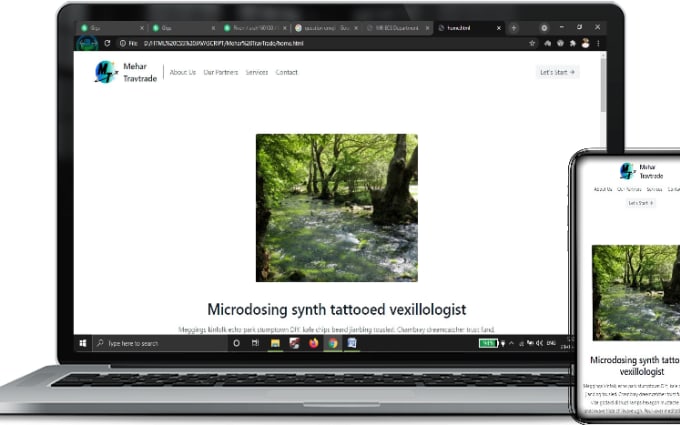Open Task View in the taskbar
Screen dimensions: 680x425
click(x=255, y=343)
